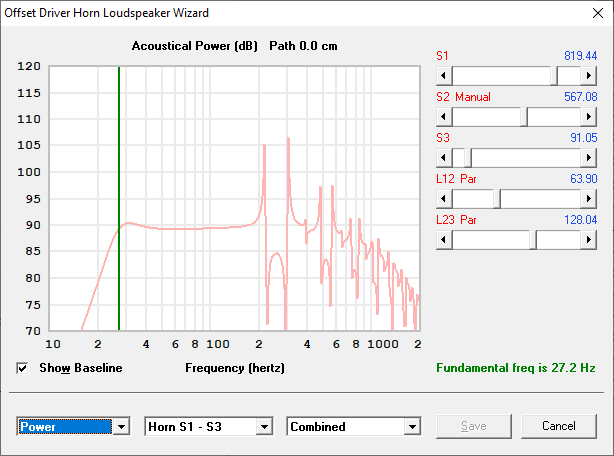Click the S2 Manual slider right arrow
This screenshot has width=614, height=456.
coord(589,117)
